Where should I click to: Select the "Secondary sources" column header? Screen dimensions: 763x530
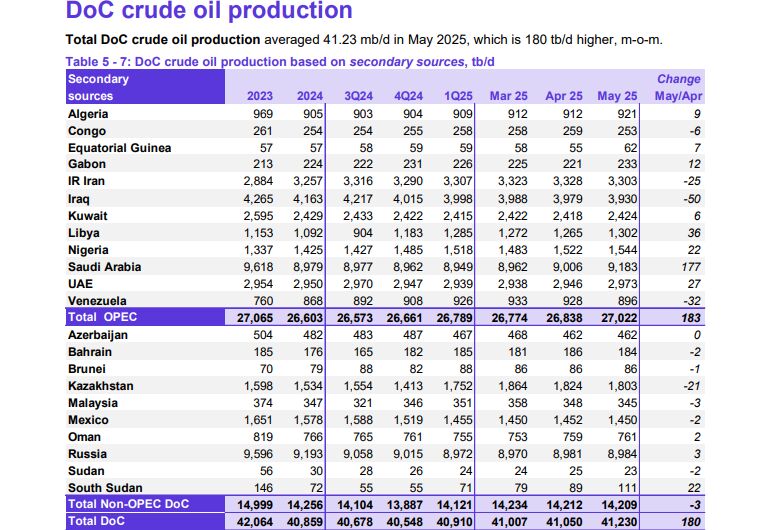[x=98, y=88]
